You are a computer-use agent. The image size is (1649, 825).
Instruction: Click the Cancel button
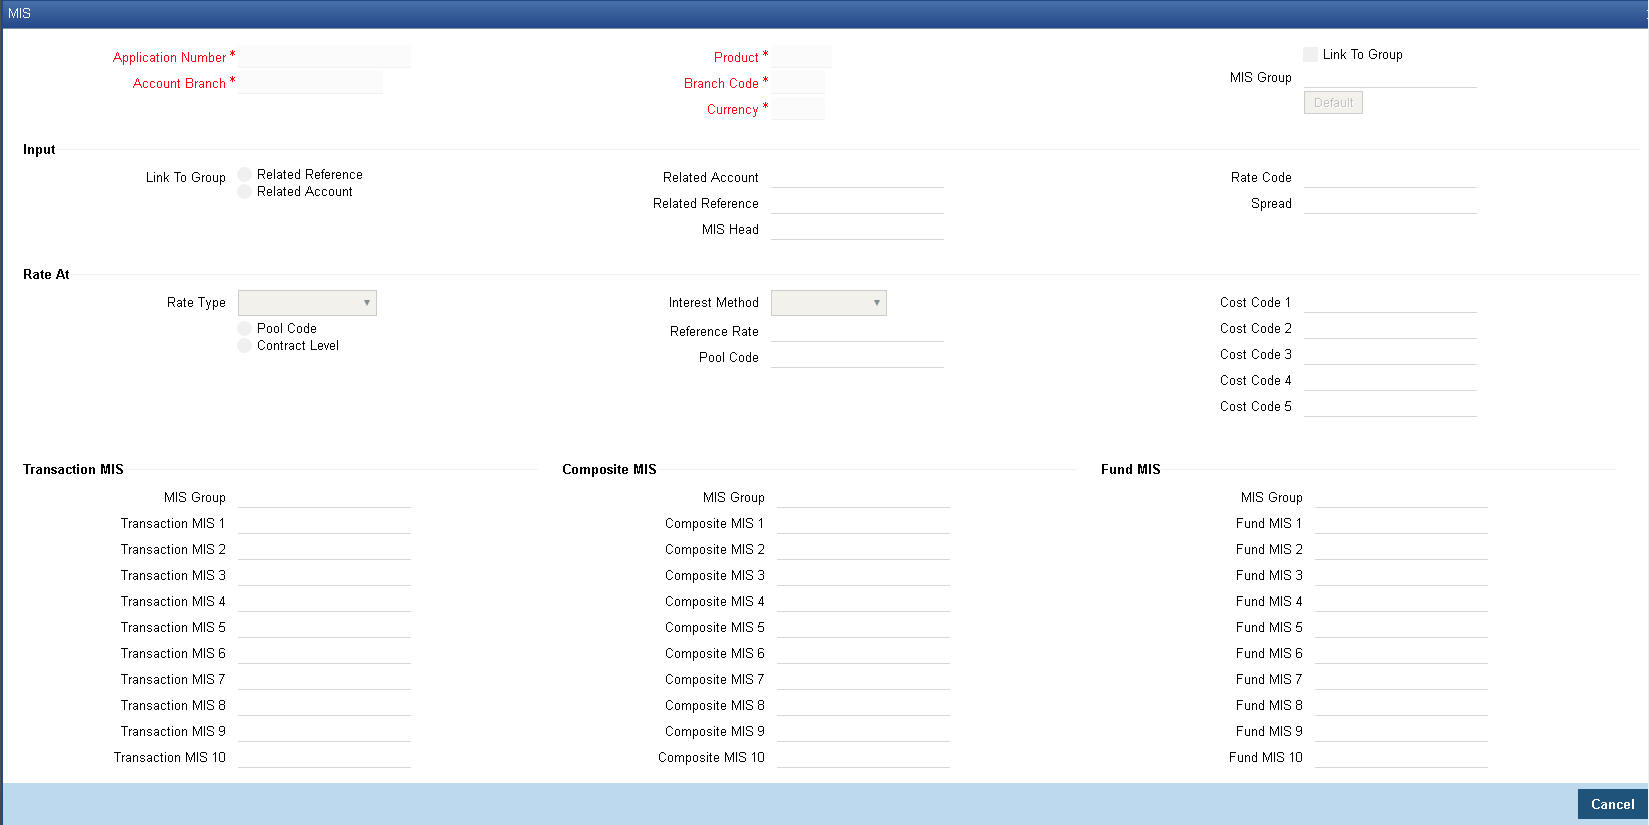tap(1612, 804)
